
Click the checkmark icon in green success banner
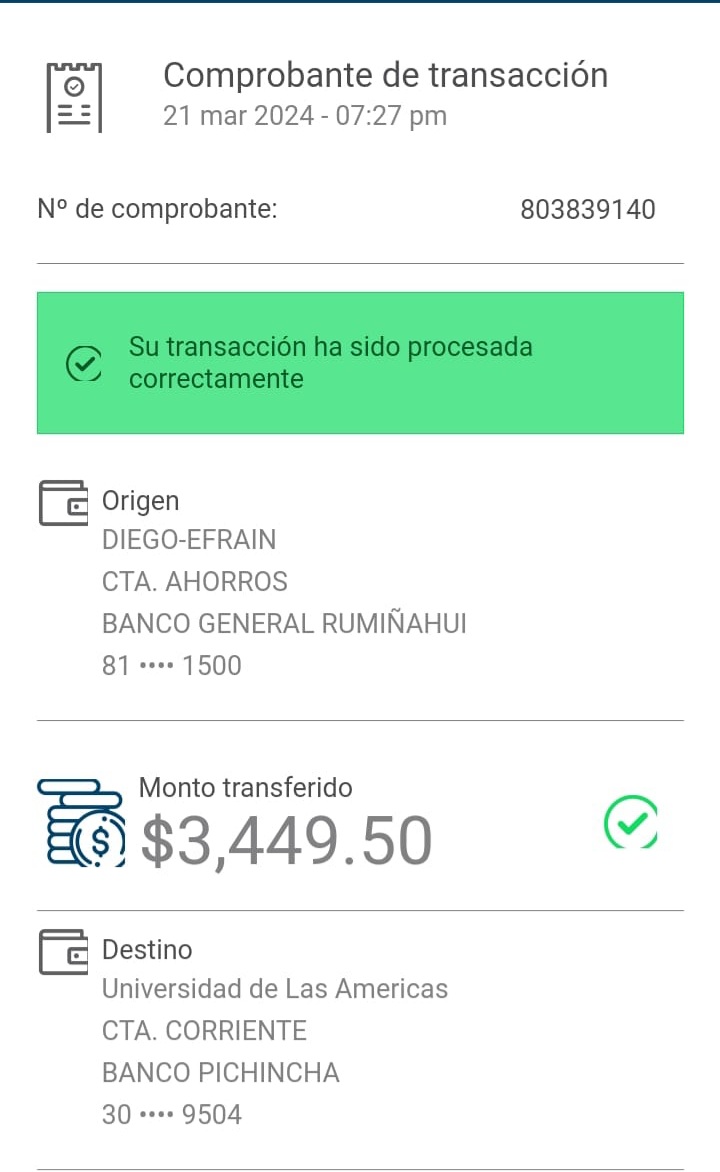[x=83, y=364]
